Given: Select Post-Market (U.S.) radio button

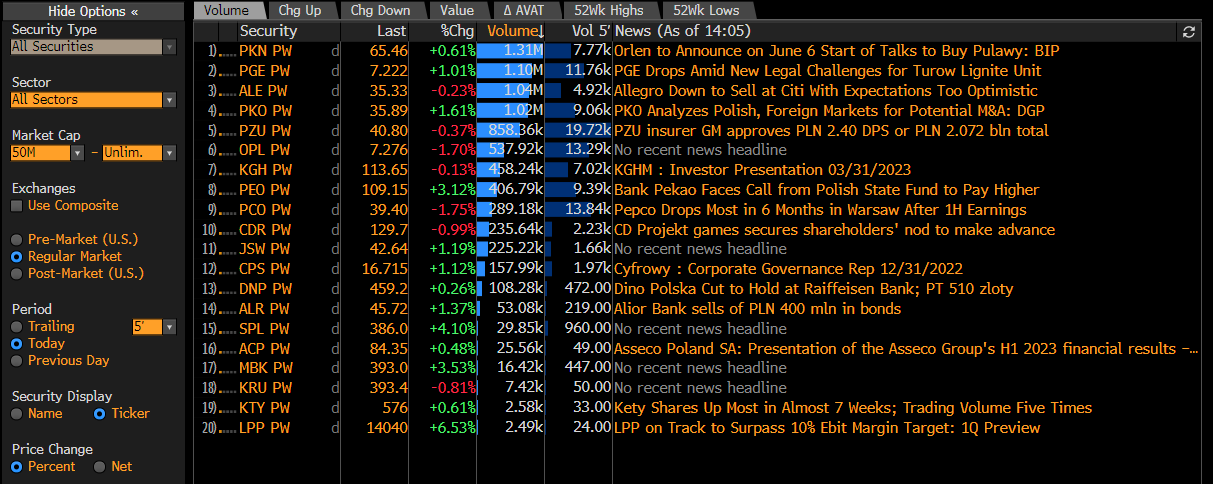Looking at the screenshot, I should [17, 274].
